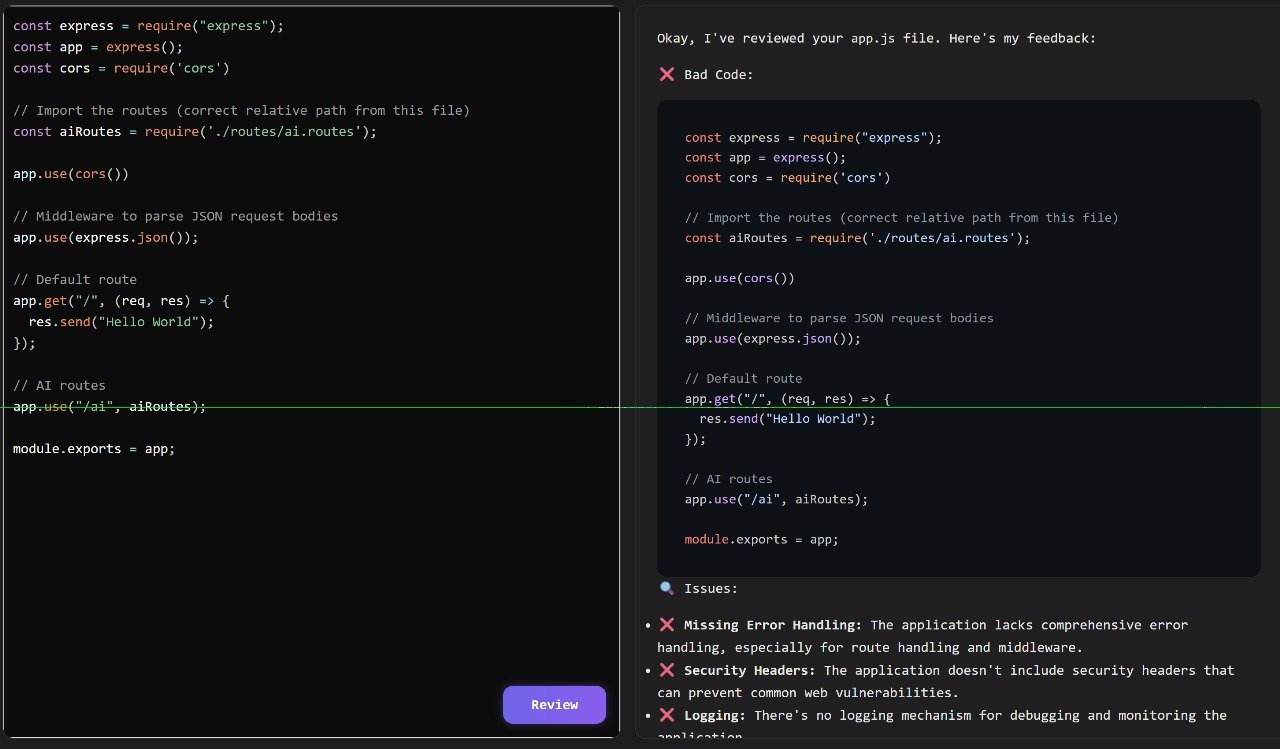Image resolution: width=1280 pixels, height=749 pixels.
Task: Click the red X icon before Security Headers
Action: (x=667, y=670)
